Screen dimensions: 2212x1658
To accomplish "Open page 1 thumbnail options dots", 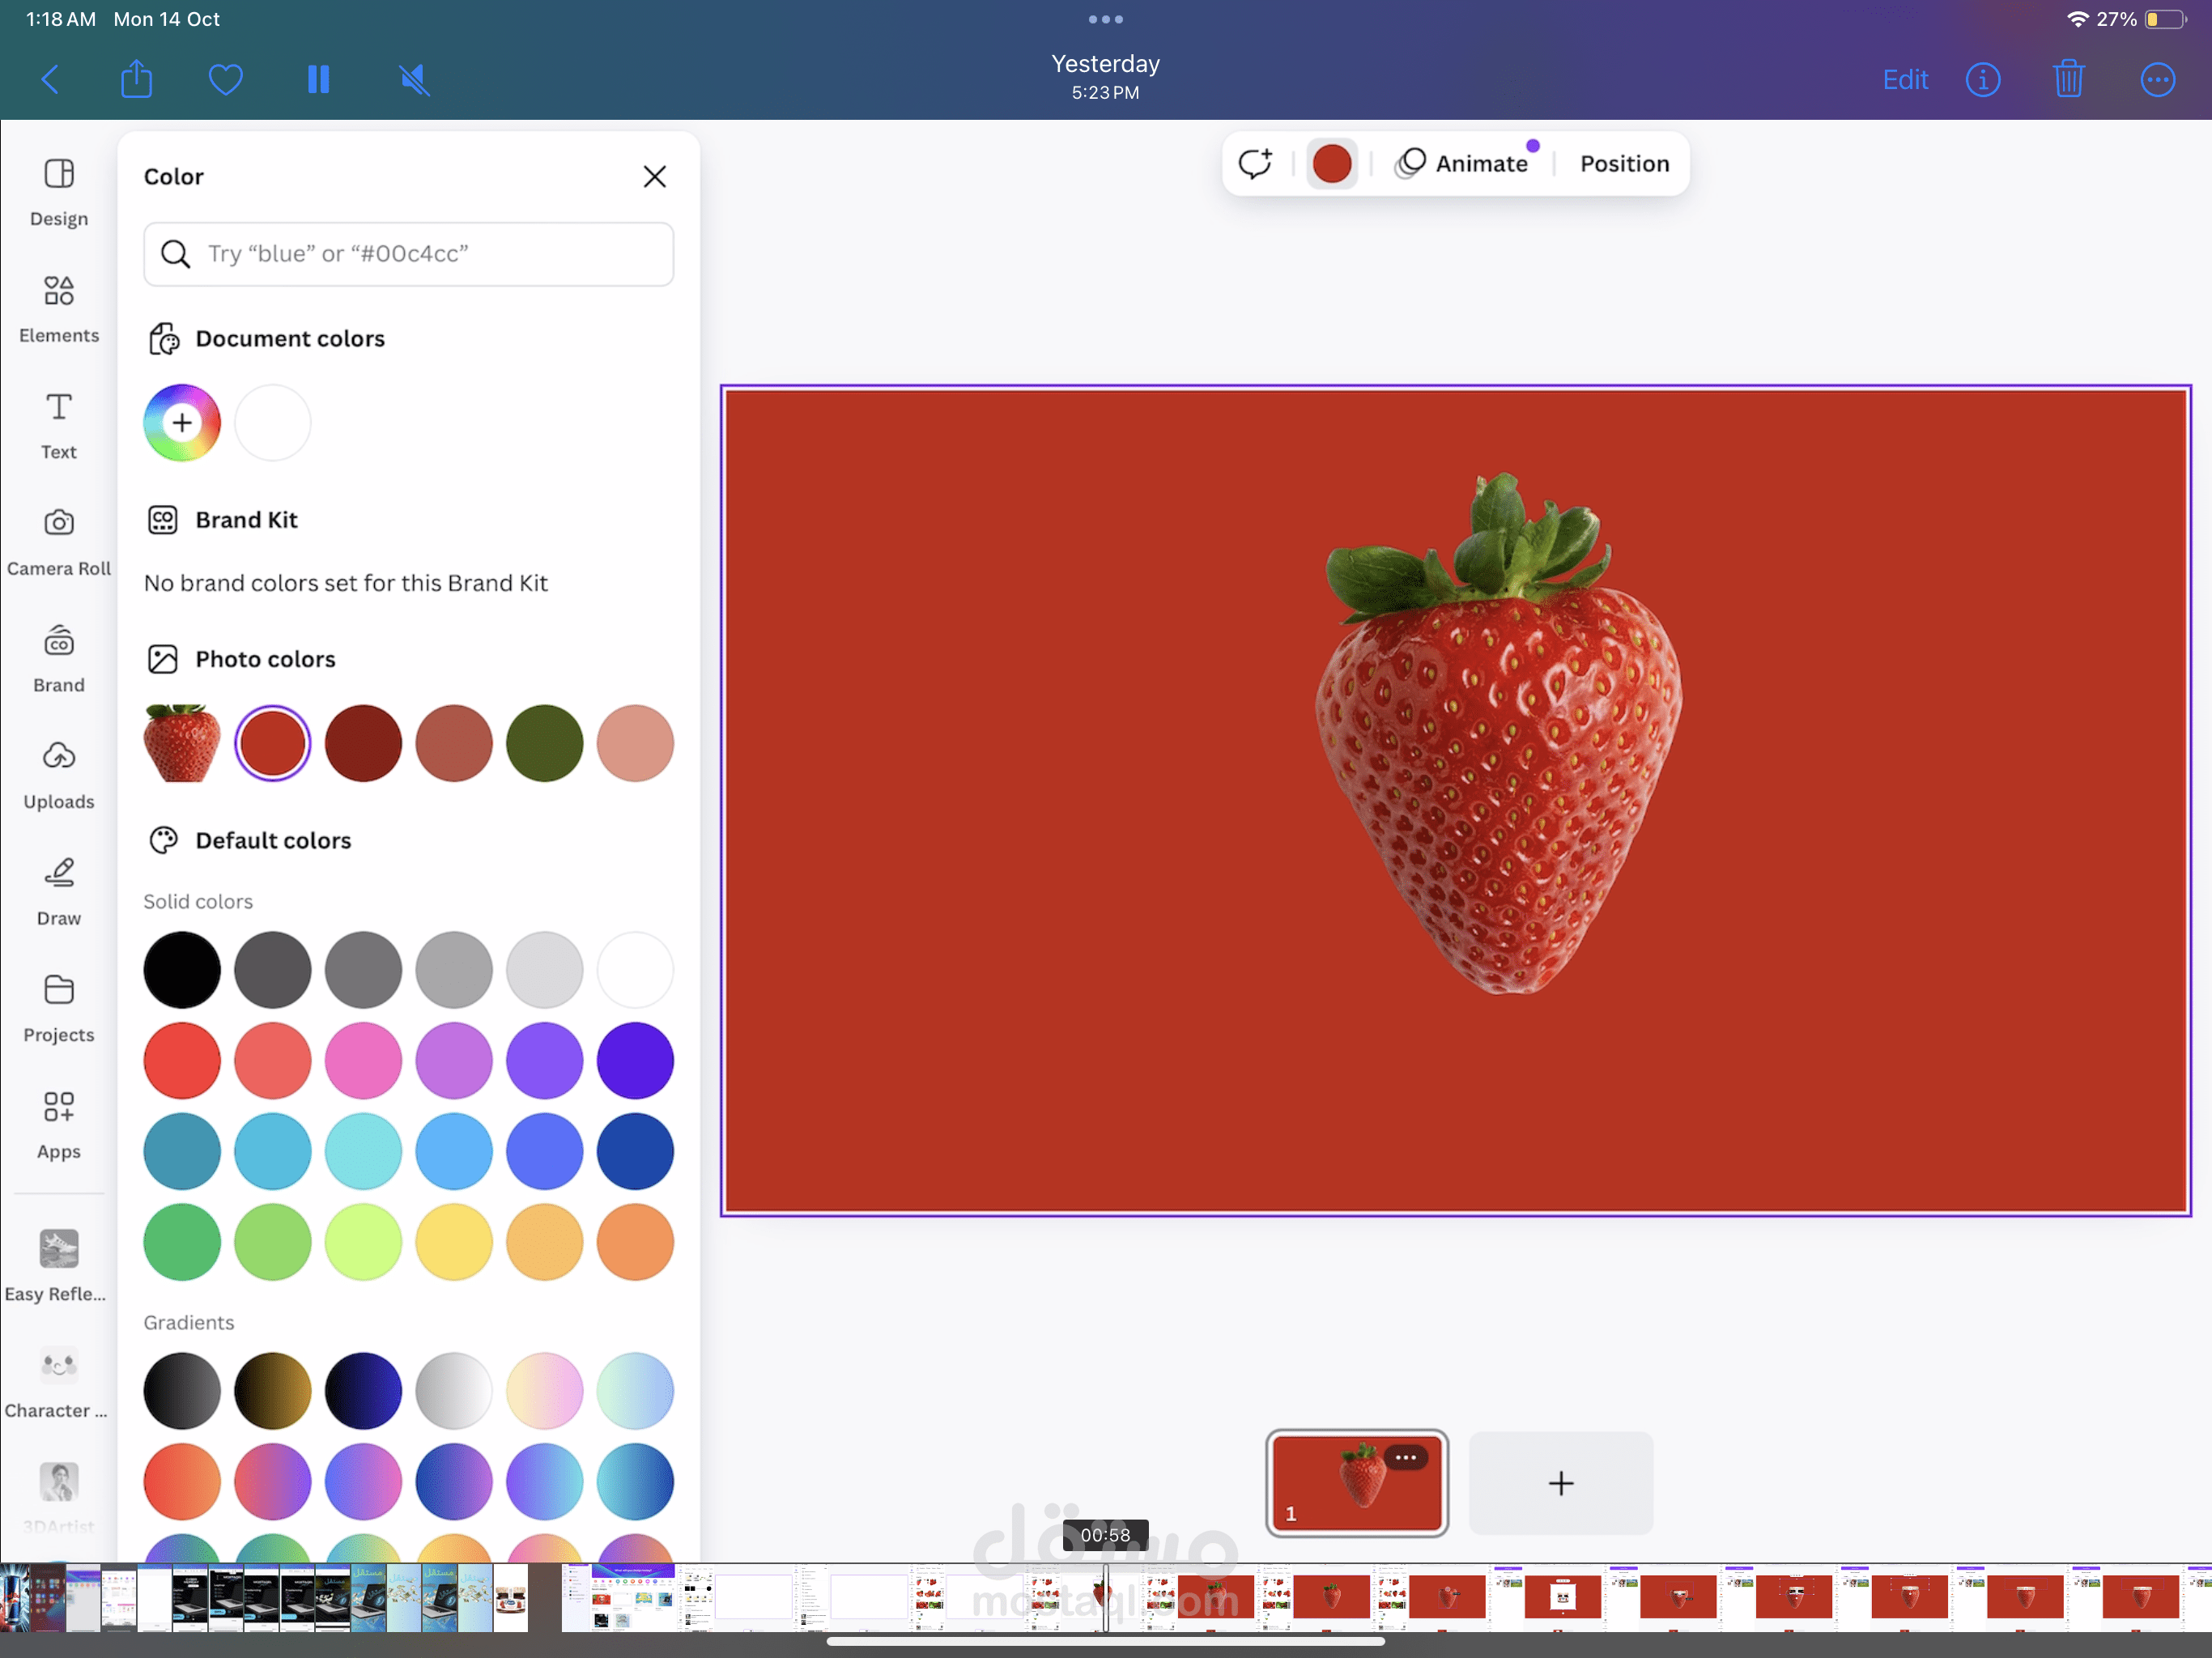I will coord(1405,1457).
